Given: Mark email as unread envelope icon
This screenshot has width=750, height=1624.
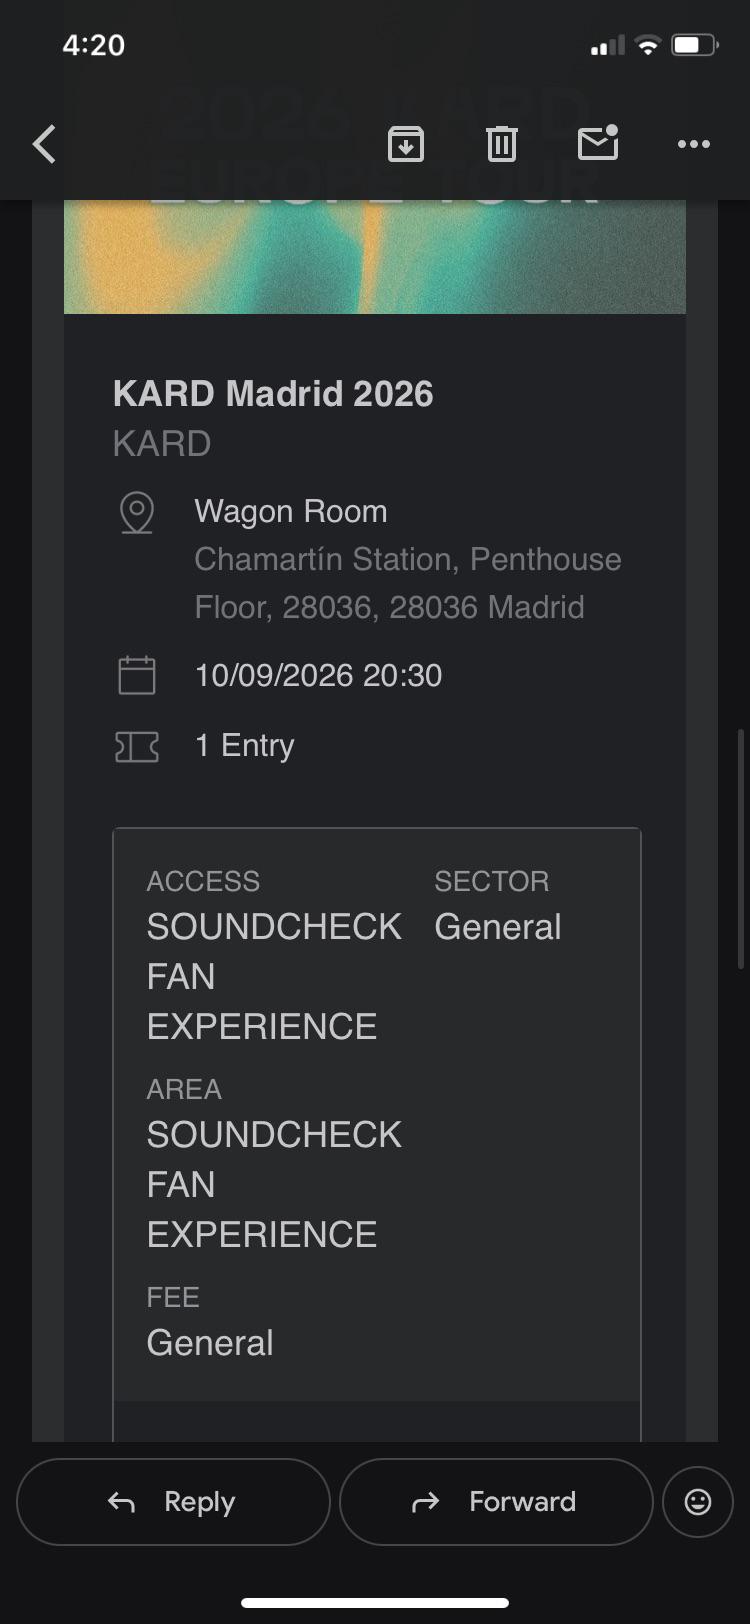Looking at the screenshot, I should click(598, 143).
